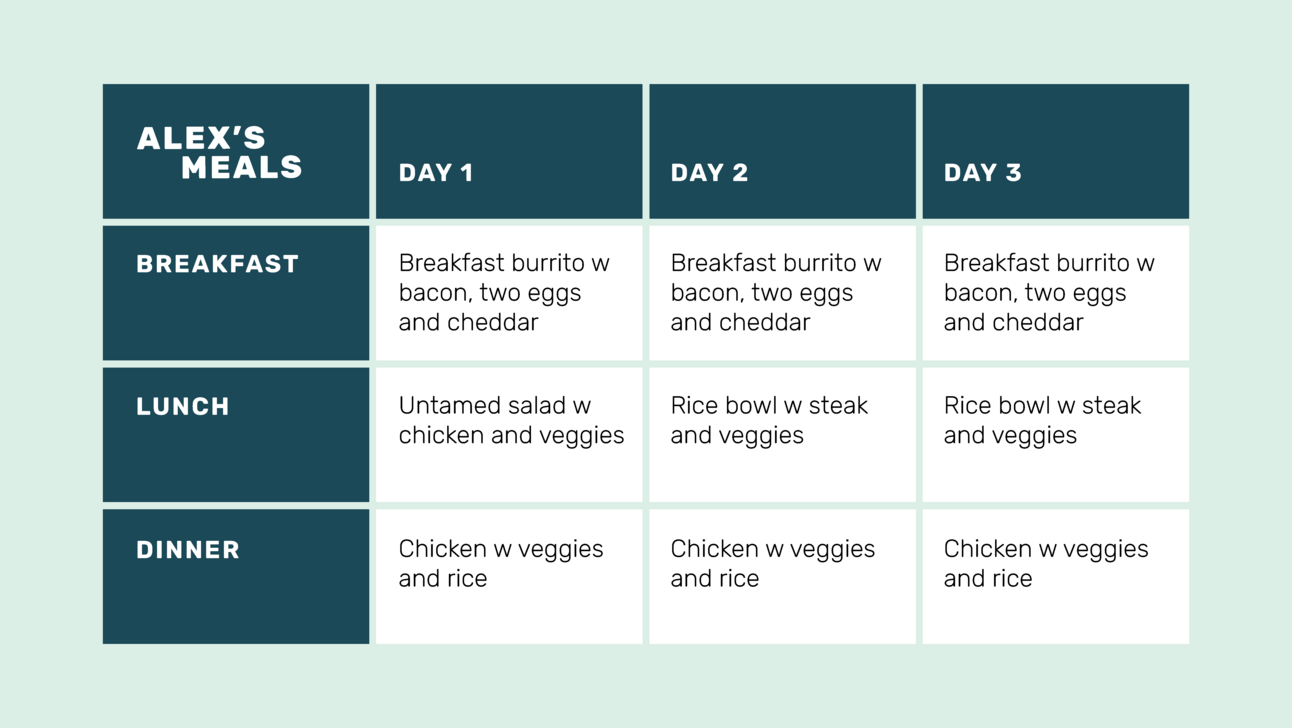Image resolution: width=1292 pixels, height=728 pixels.
Task: Select Day 1 chicken with veggies dinner cell
Action: point(509,577)
